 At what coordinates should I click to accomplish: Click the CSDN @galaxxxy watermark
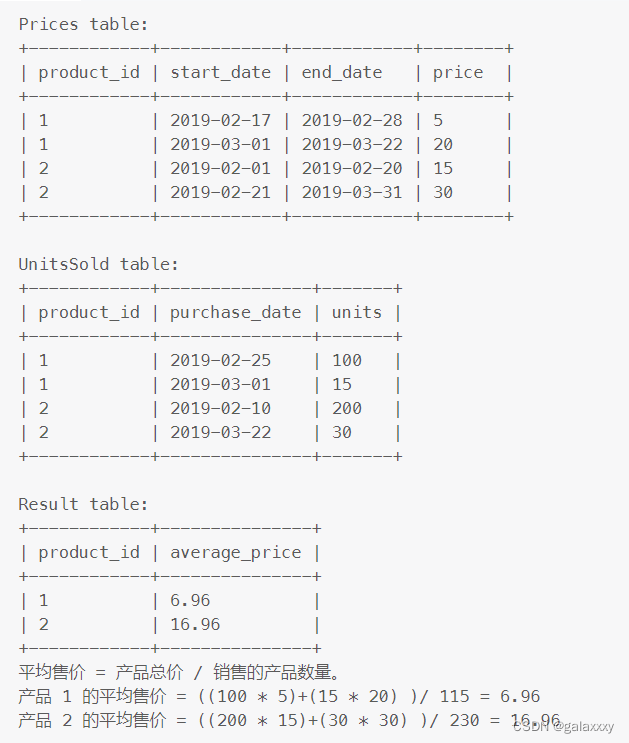[x=564, y=726]
